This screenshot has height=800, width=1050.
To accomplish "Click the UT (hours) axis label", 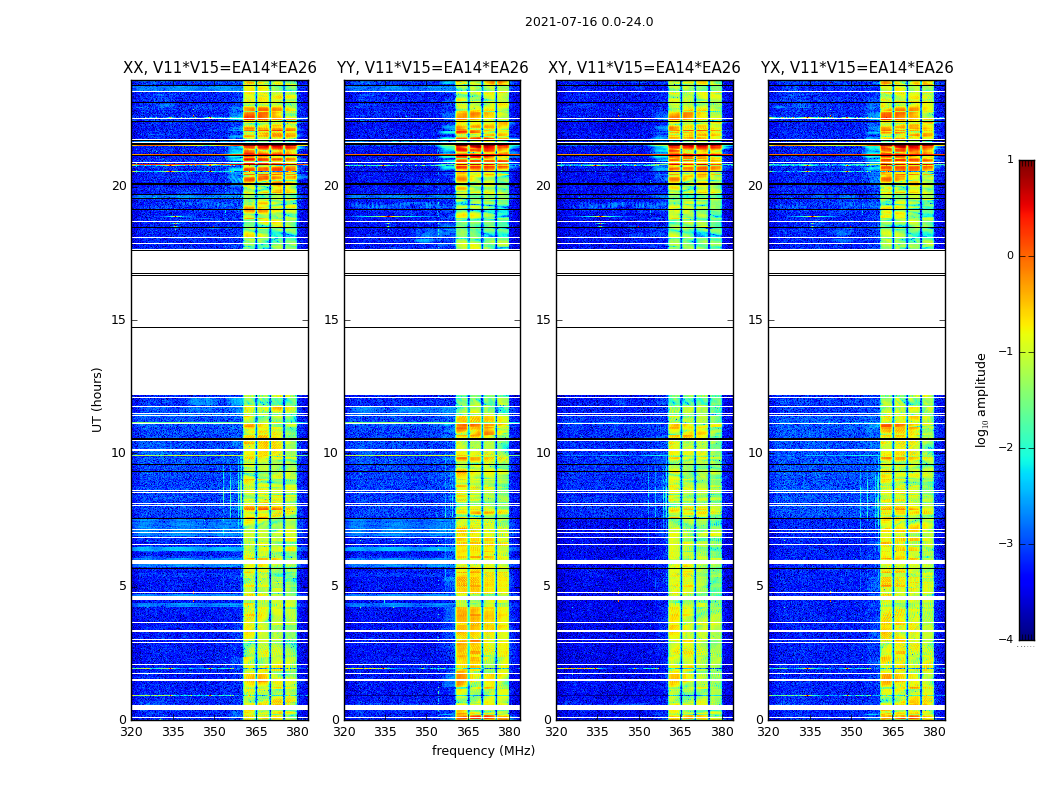I will click(97, 400).
